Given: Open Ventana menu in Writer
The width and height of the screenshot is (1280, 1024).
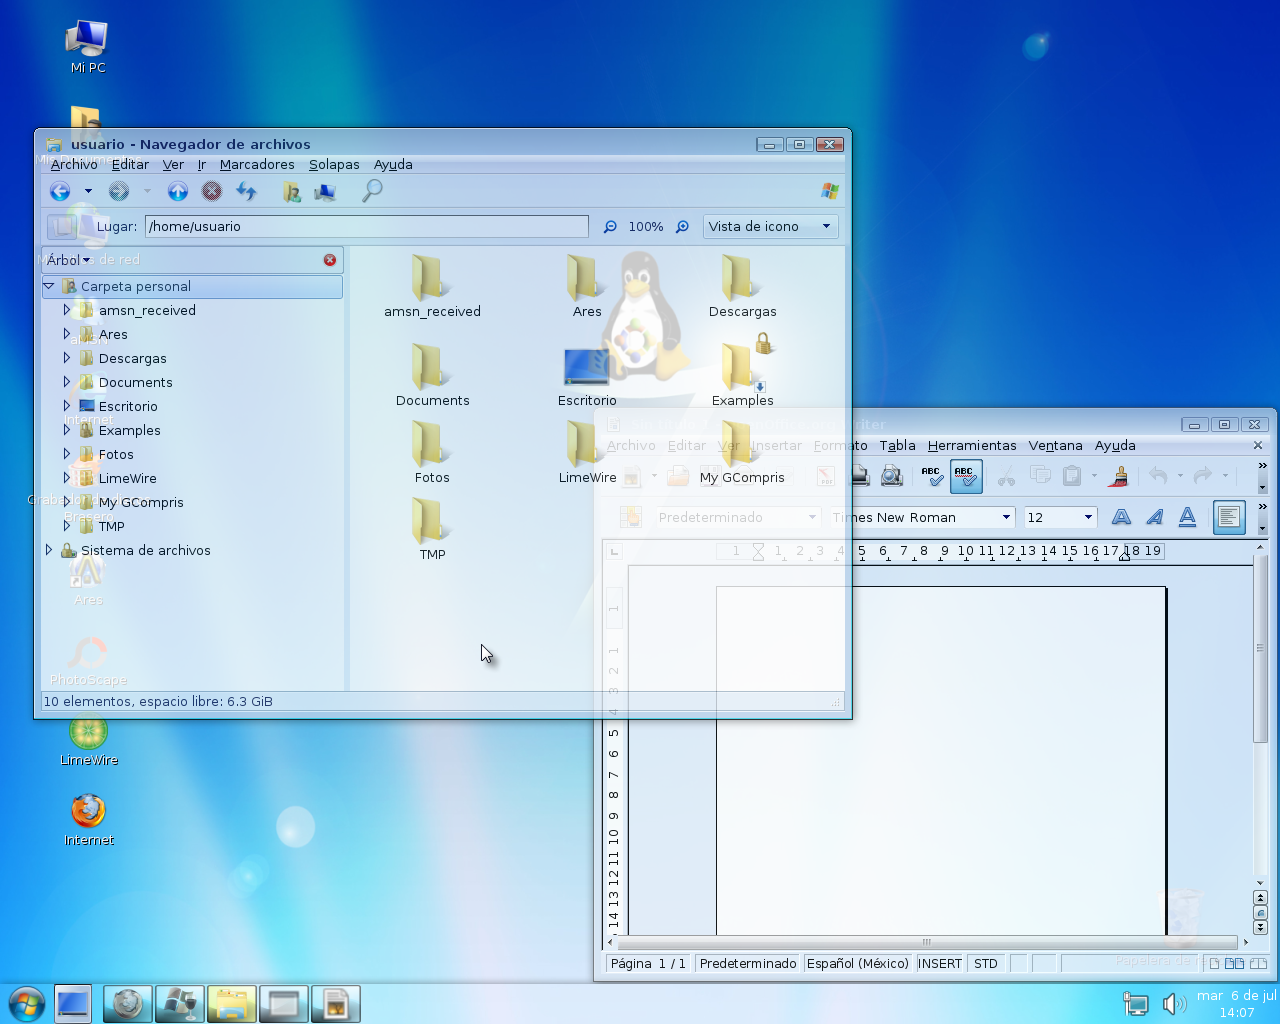Looking at the screenshot, I should tap(1055, 446).
